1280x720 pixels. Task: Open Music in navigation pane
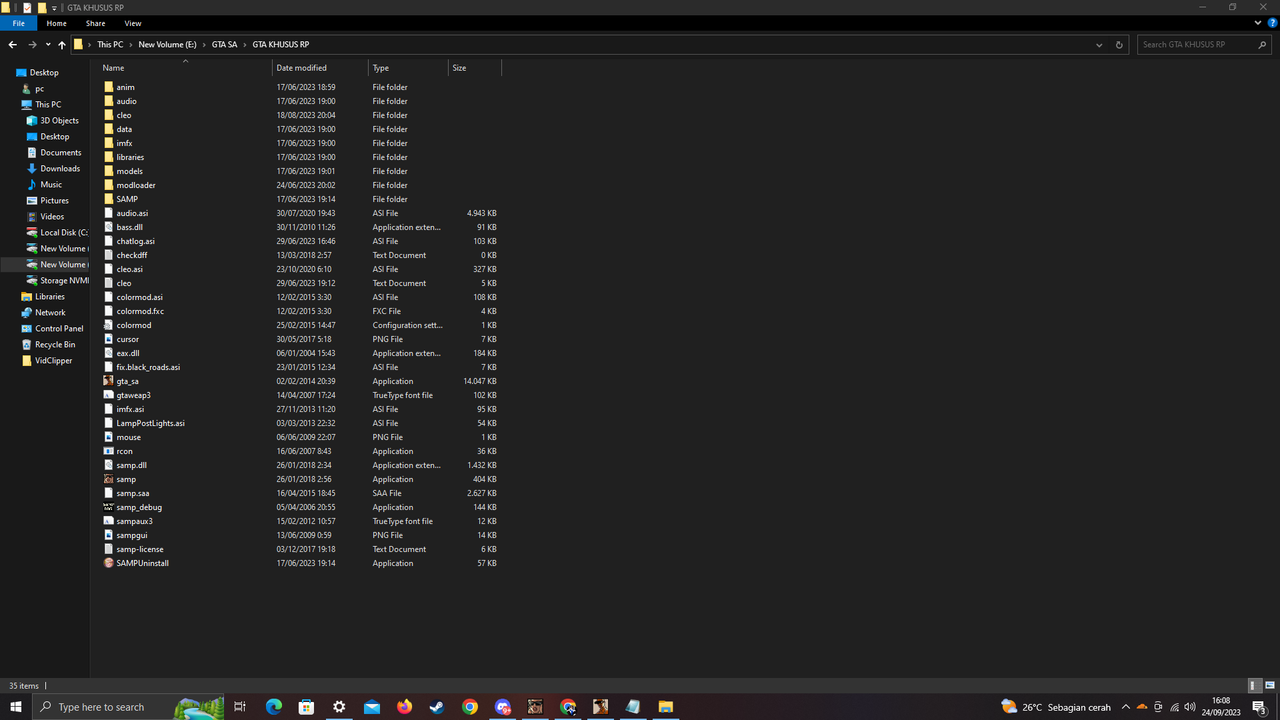tap(51, 185)
